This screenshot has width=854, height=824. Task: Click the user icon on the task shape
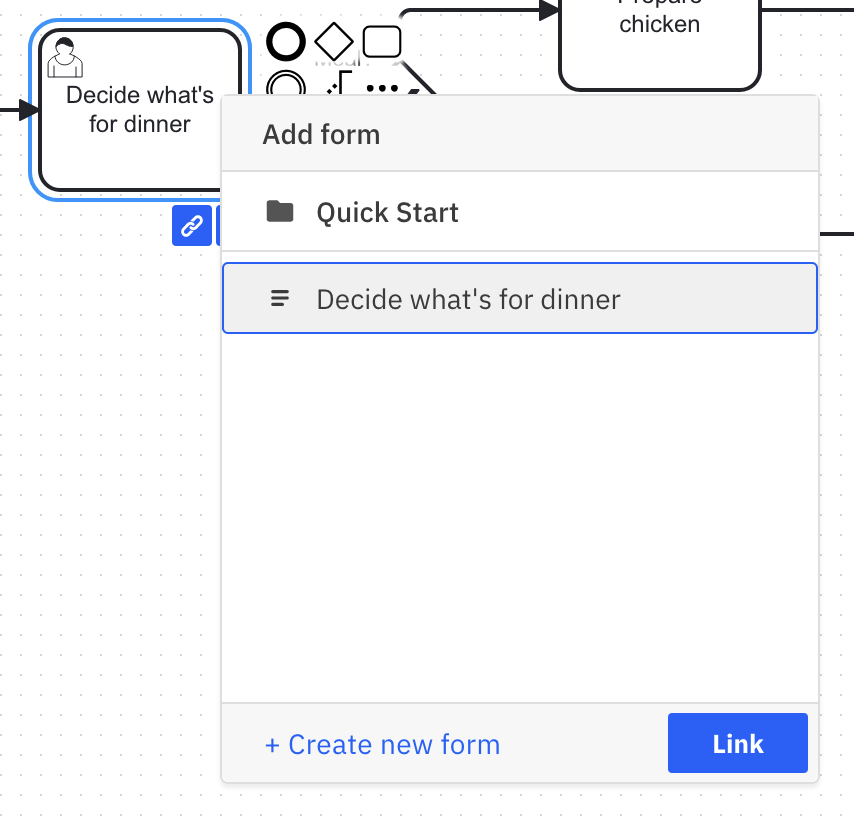coord(64,58)
